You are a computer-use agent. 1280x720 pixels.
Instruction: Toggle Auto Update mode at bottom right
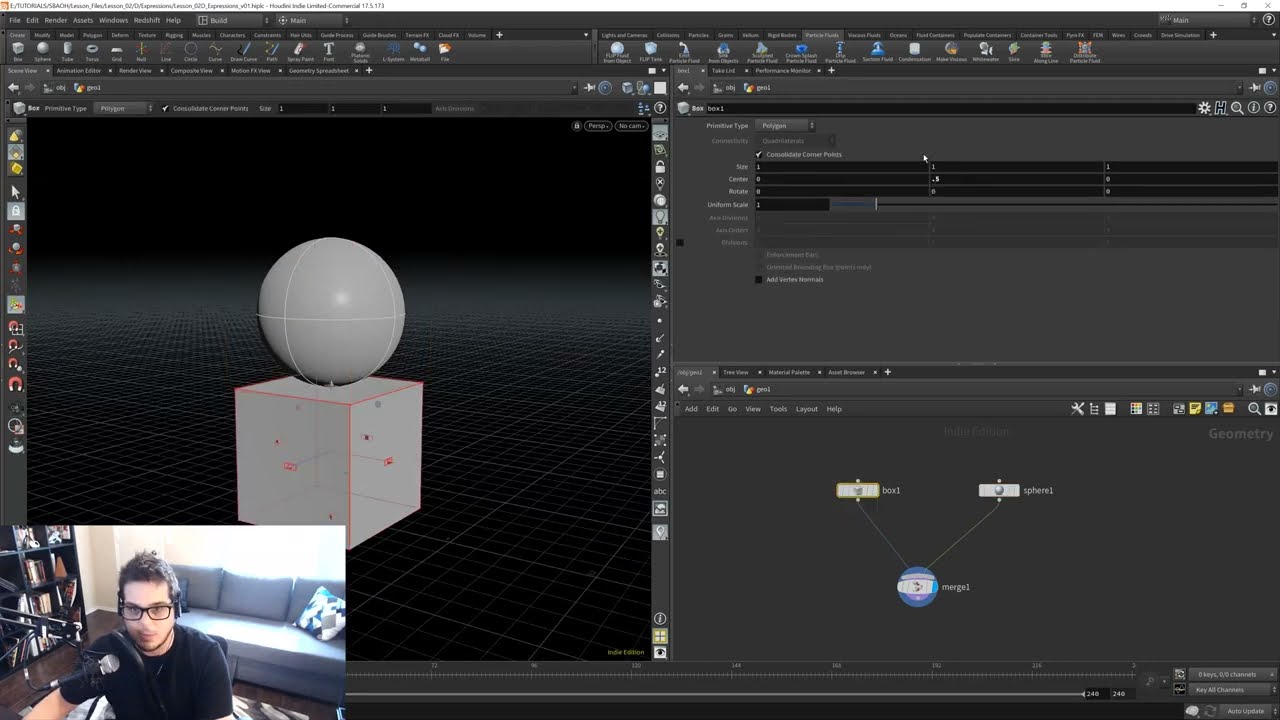(1245, 711)
